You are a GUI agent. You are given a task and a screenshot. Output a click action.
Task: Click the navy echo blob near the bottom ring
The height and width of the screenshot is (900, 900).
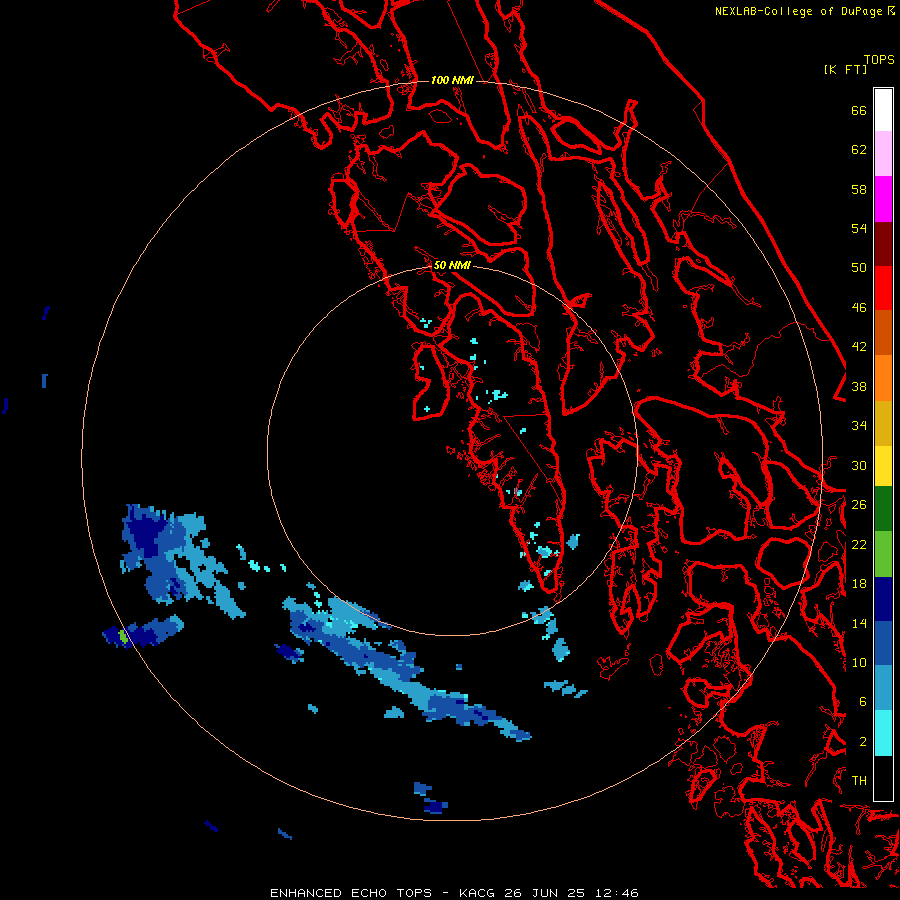point(436,806)
